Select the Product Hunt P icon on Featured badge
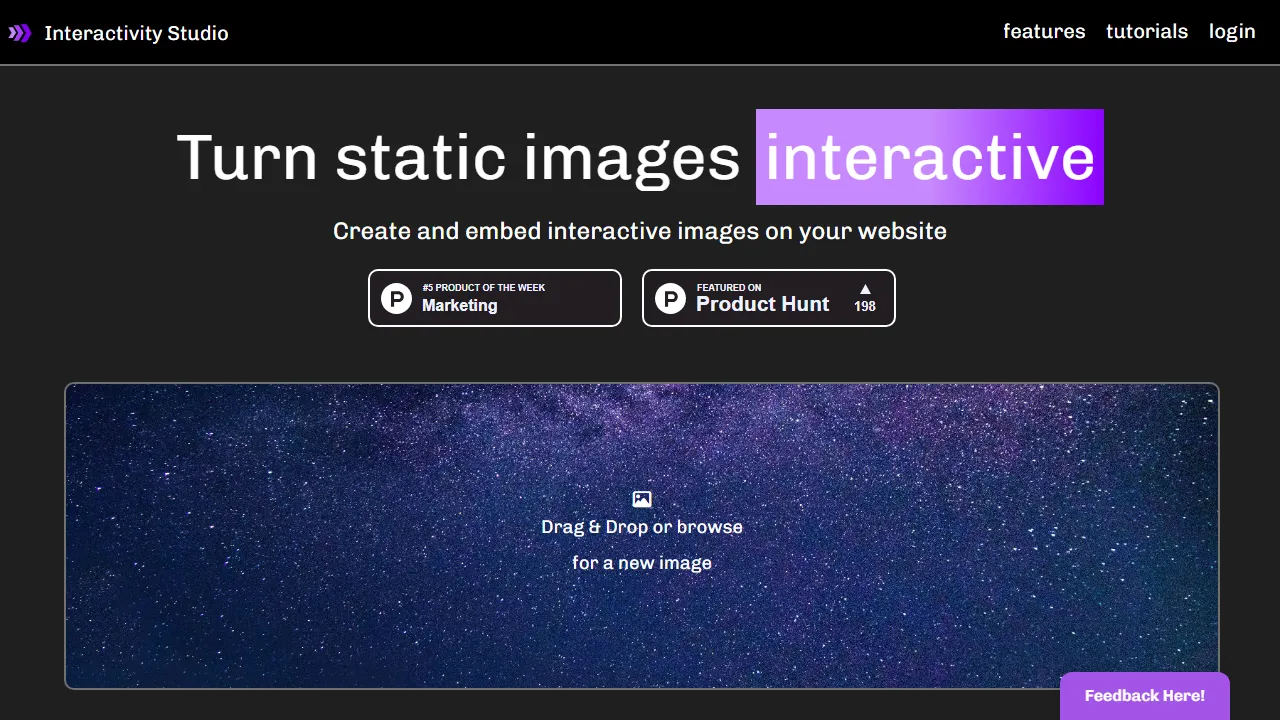The height and width of the screenshot is (720, 1280). pos(670,298)
